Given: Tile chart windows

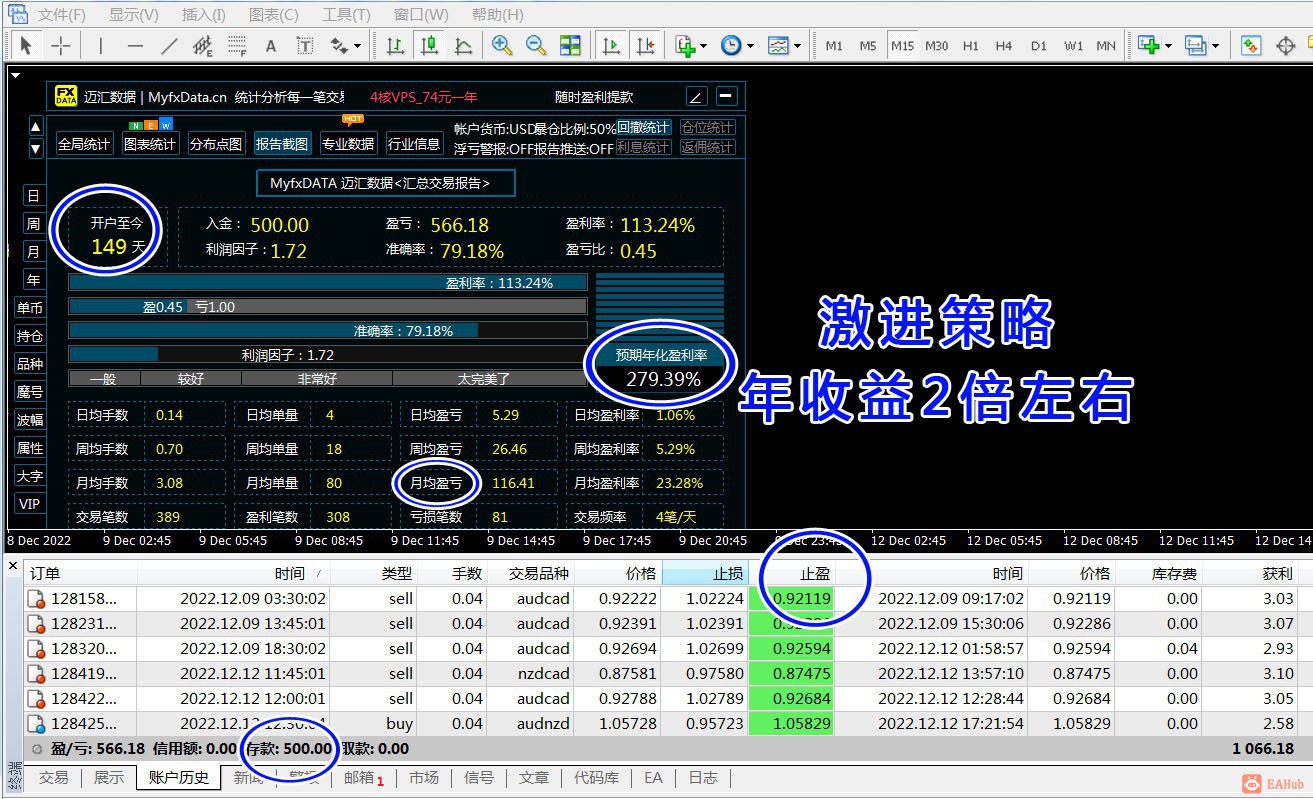Looking at the screenshot, I should click(570, 45).
